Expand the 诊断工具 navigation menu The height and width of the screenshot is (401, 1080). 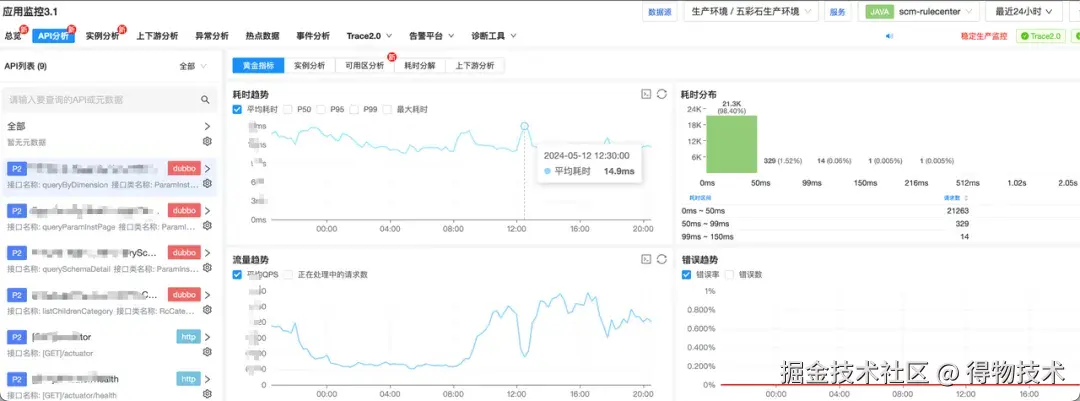coord(494,36)
